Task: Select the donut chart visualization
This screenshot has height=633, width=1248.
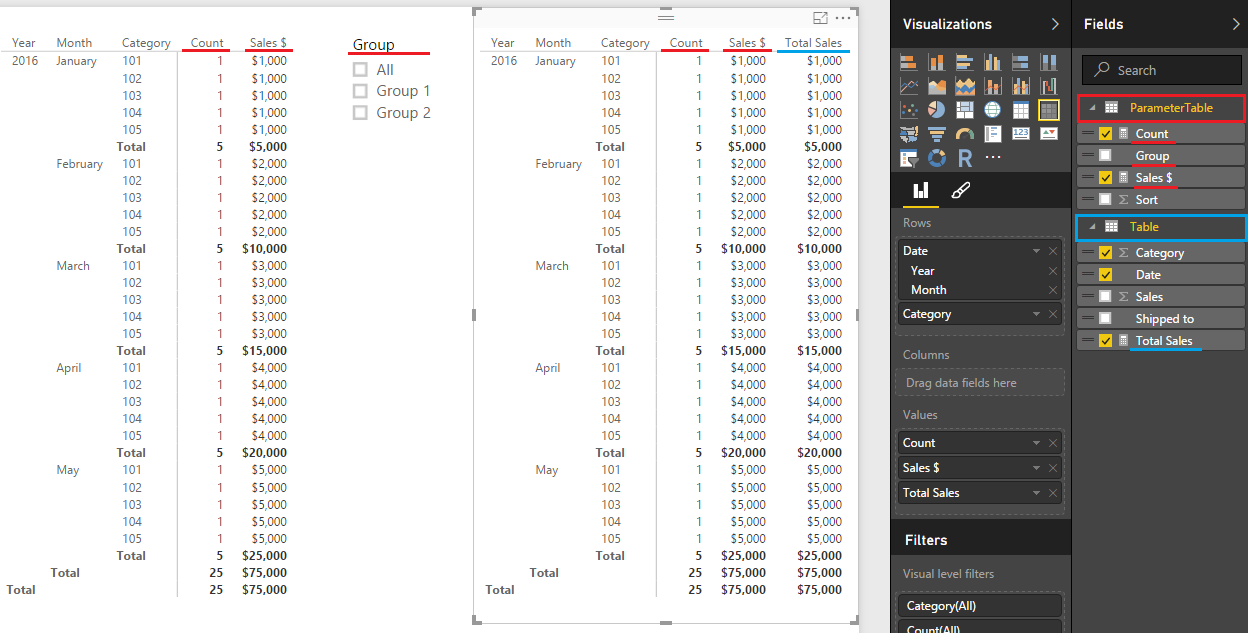Action: click(937, 158)
